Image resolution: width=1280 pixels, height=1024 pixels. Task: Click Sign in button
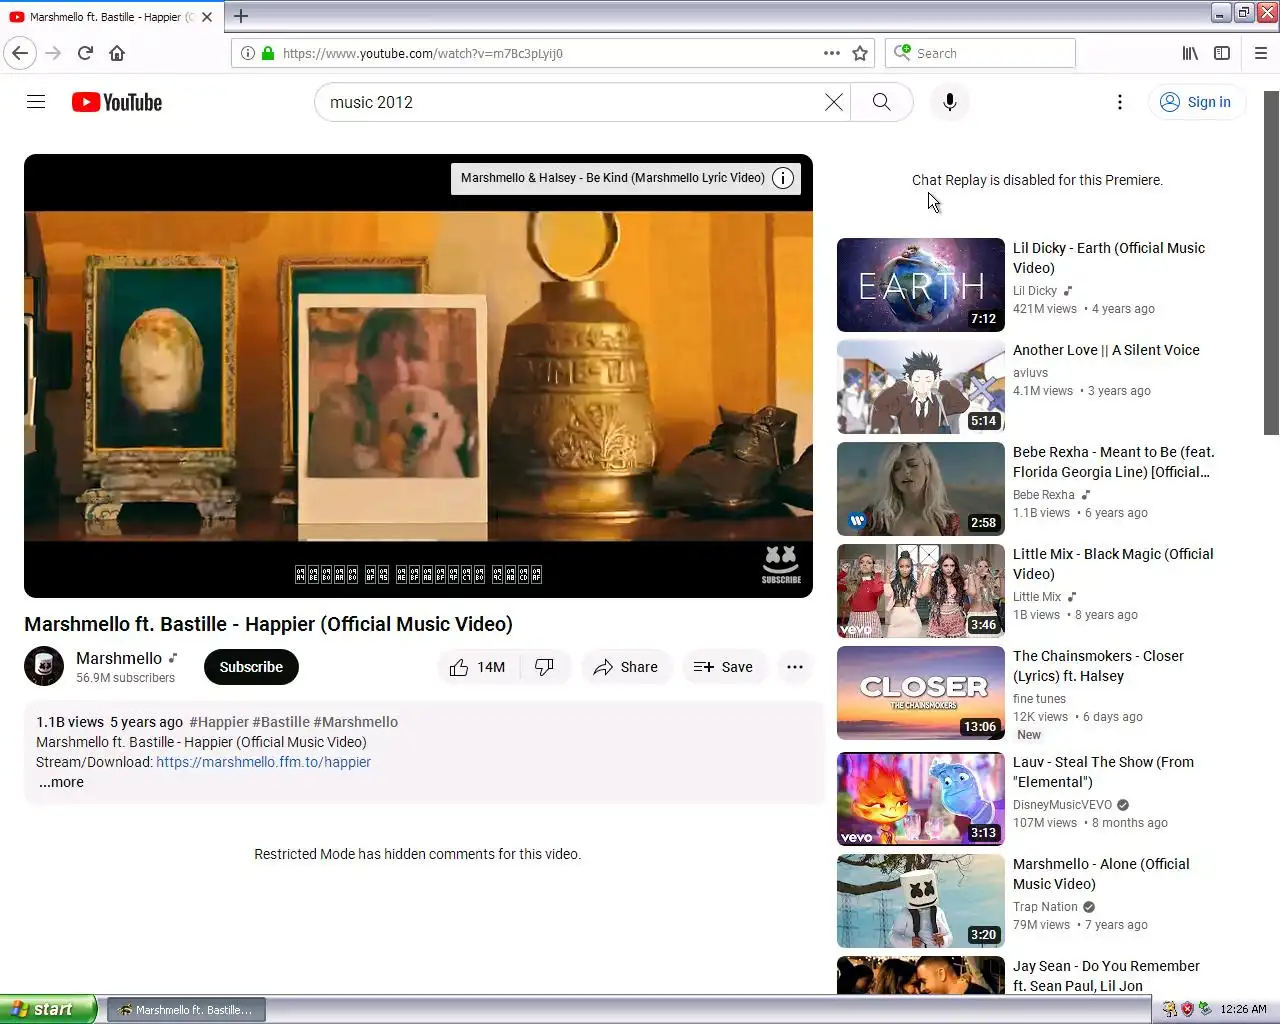point(1196,102)
